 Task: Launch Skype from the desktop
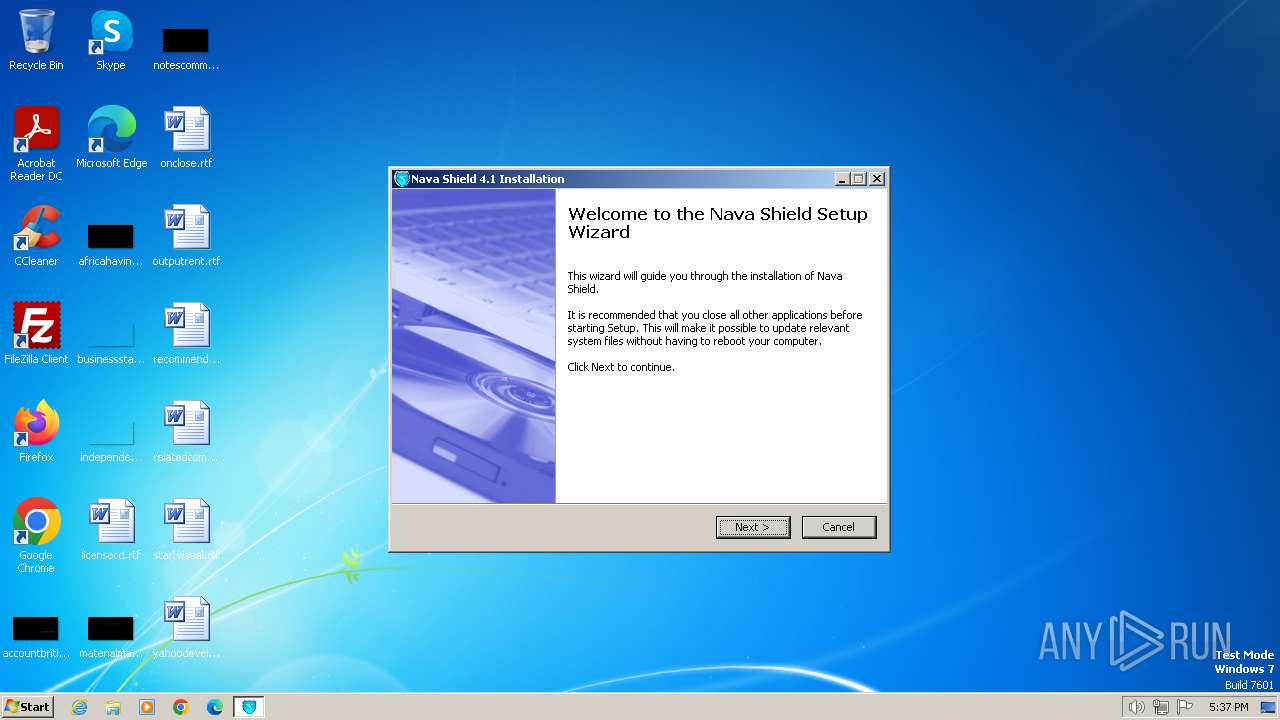coord(110,40)
